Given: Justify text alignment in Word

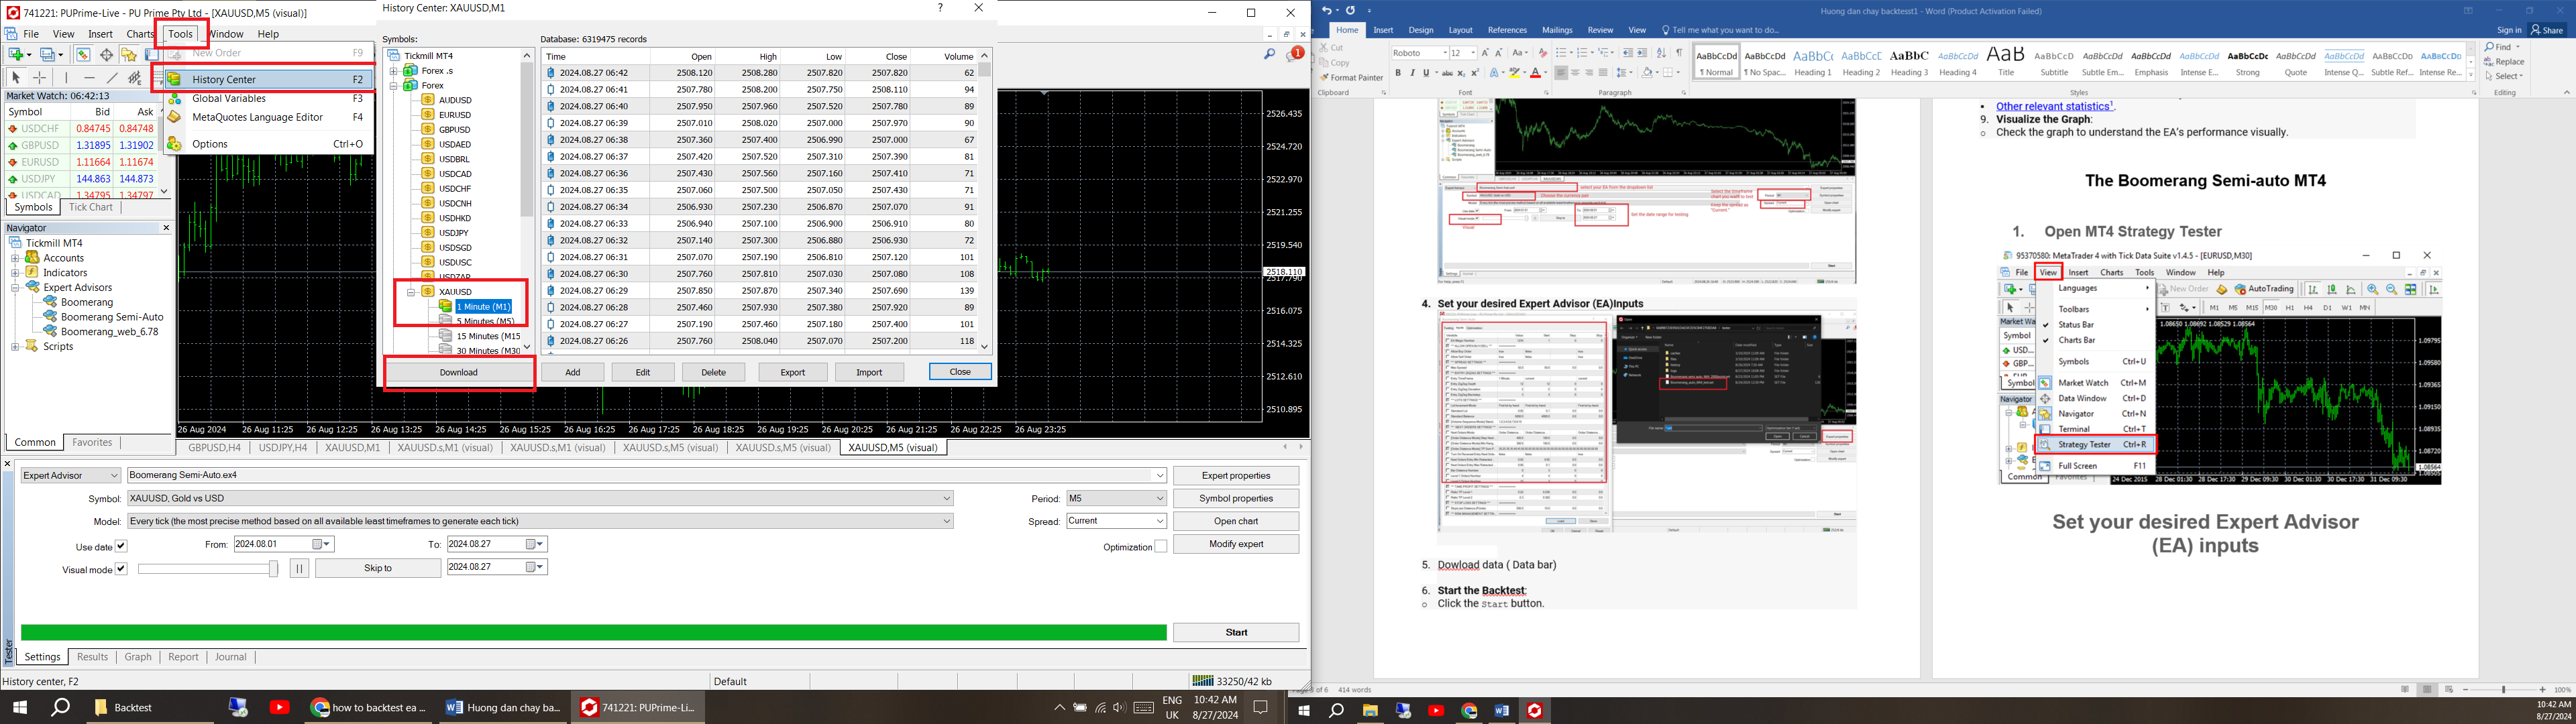Looking at the screenshot, I should point(1603,73).
